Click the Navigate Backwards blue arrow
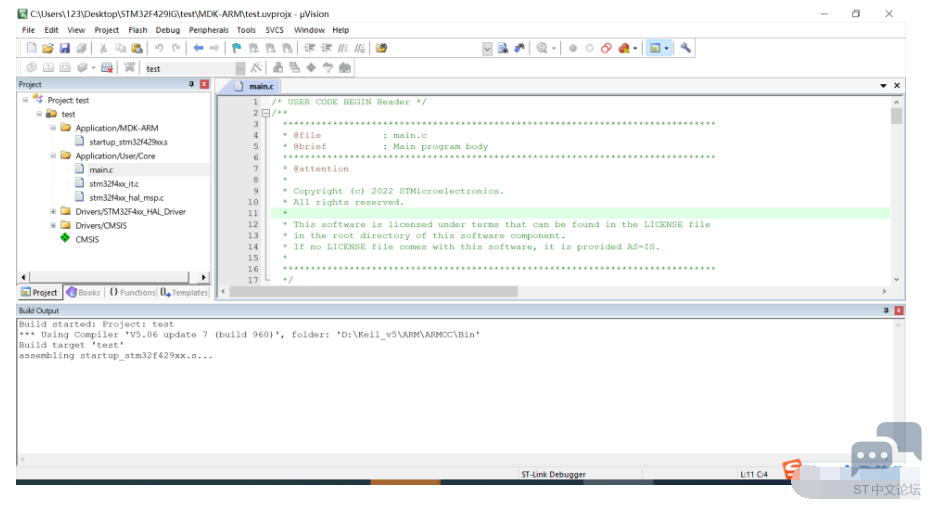The width and height of the screenshot is (930, 505). (198, 48)
